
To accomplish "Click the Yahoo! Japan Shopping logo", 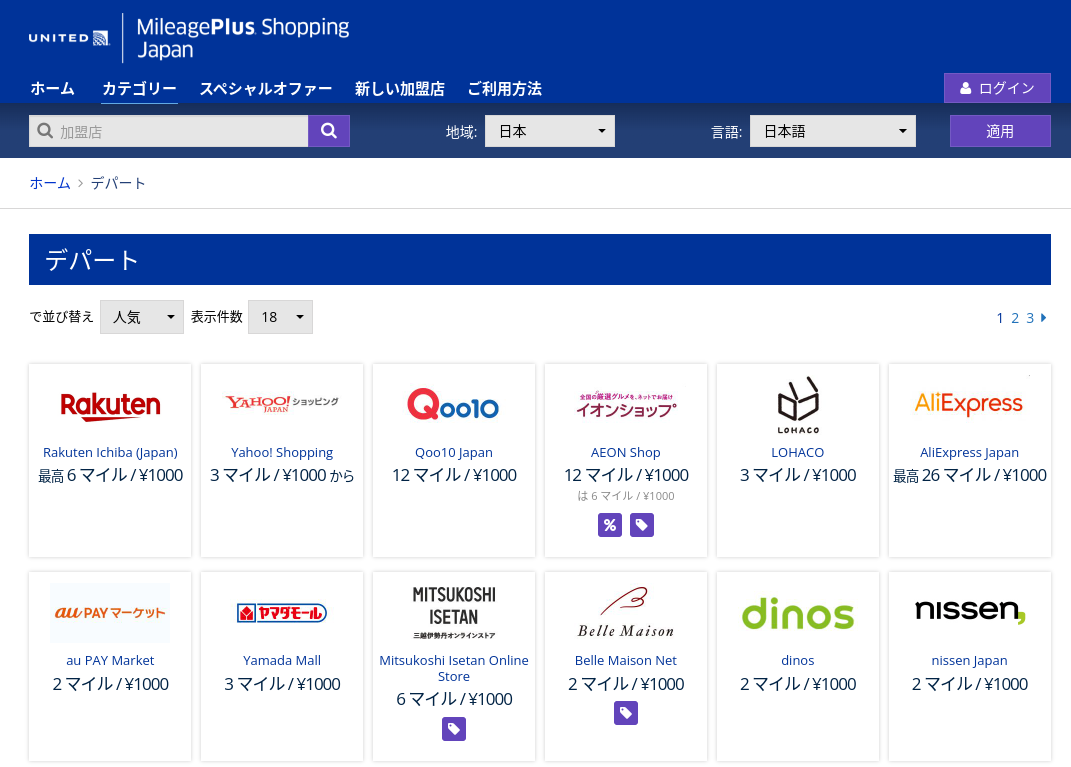I will [x=282, y=403].
